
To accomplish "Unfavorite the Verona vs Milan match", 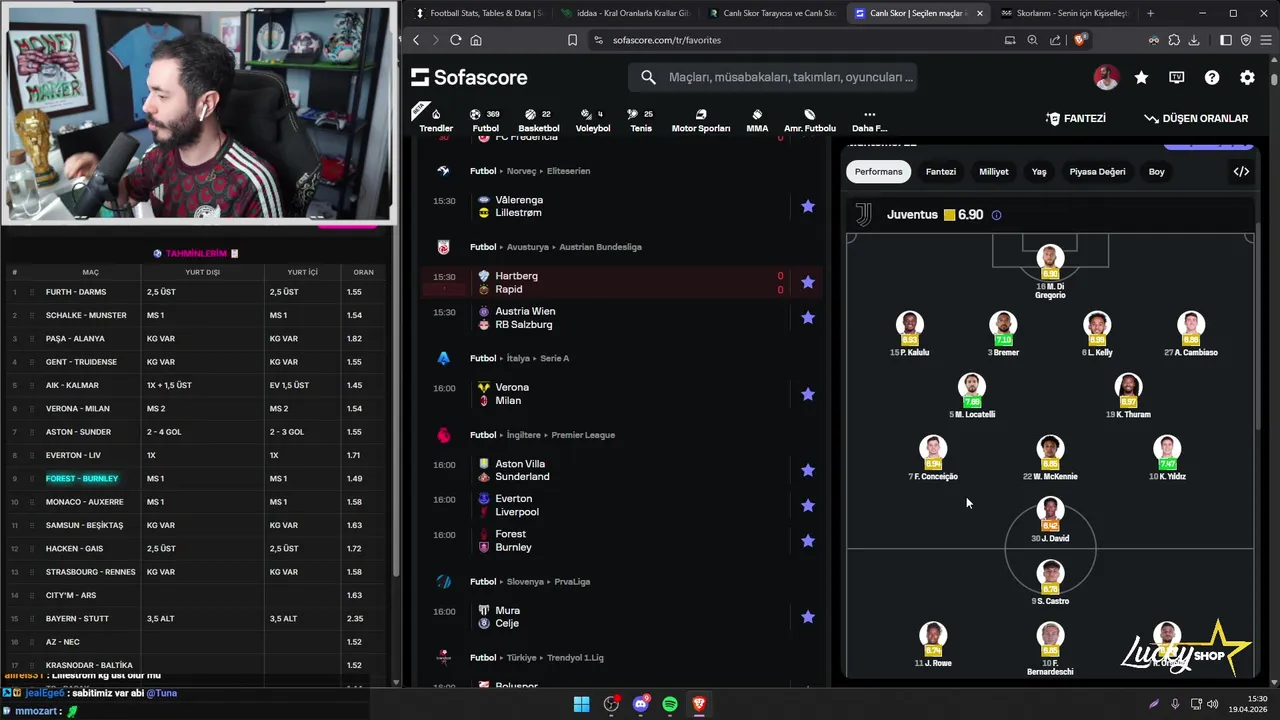I will click(807, 394).
